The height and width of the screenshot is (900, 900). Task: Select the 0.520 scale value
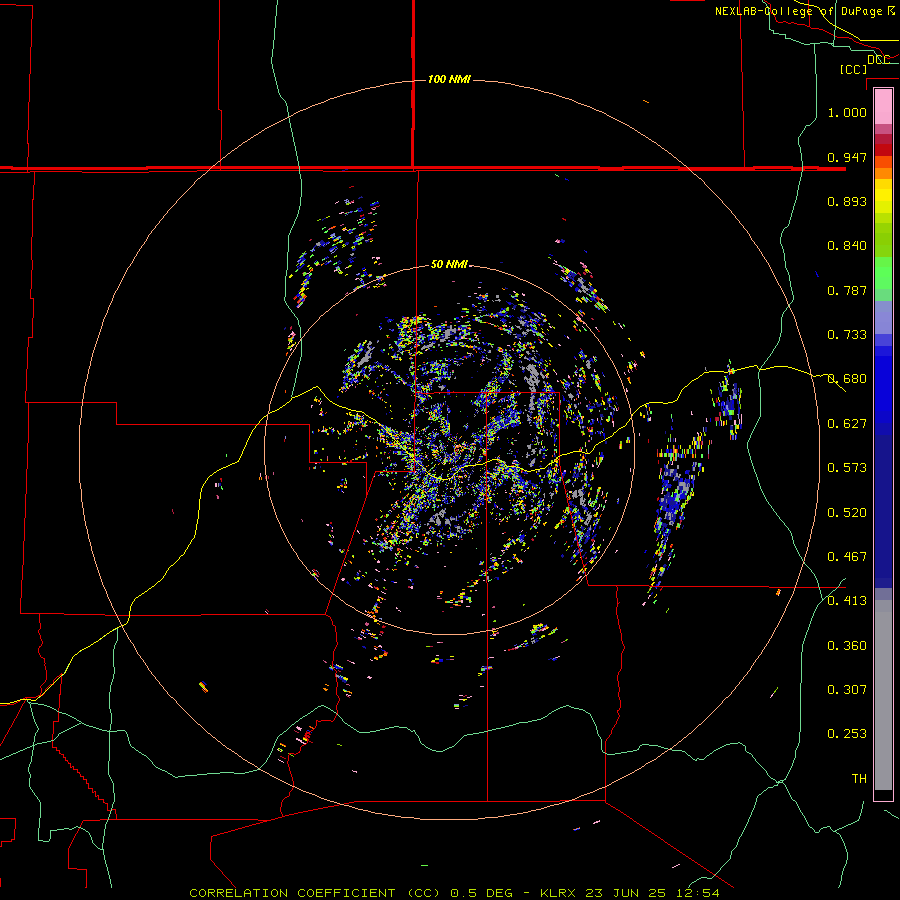coord(847,513)
